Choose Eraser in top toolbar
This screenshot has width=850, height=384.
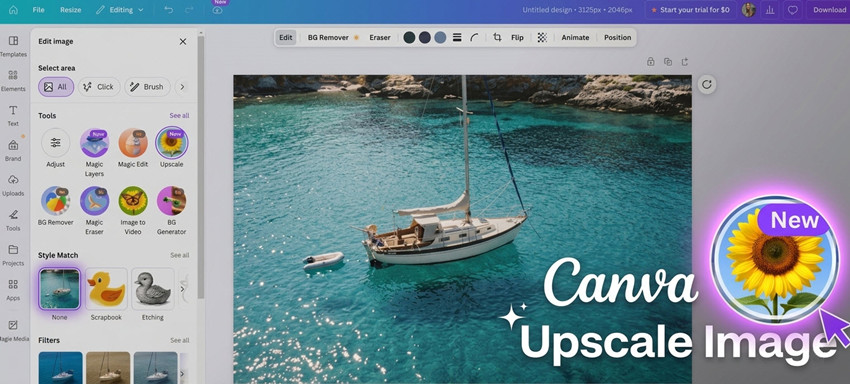(x=379, y=37)
